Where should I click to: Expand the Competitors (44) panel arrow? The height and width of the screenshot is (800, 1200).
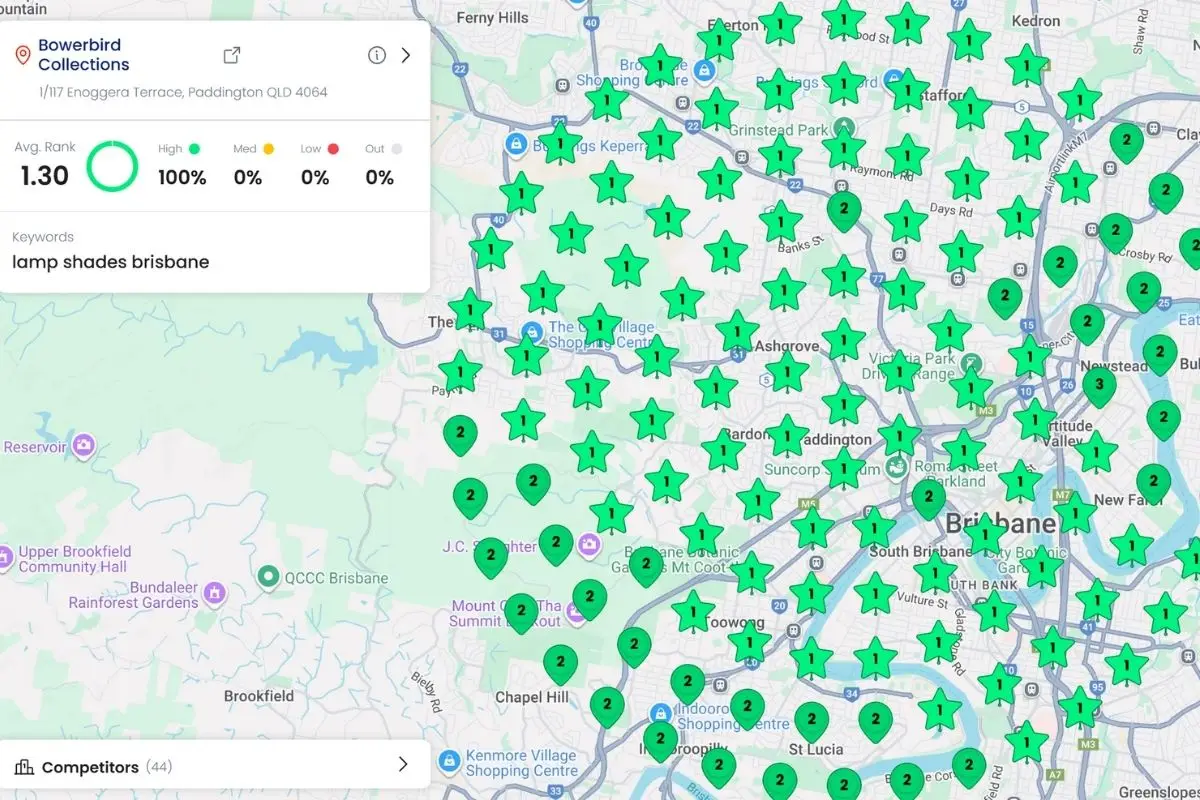[403, 765]
